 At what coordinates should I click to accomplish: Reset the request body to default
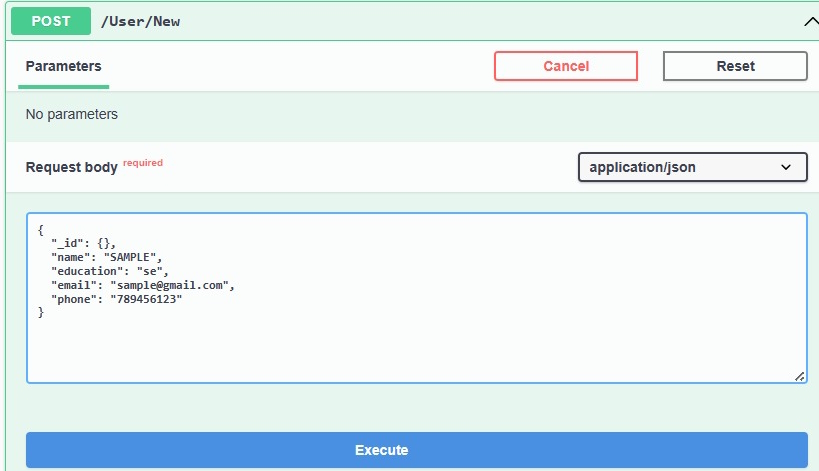pos(735,66)
